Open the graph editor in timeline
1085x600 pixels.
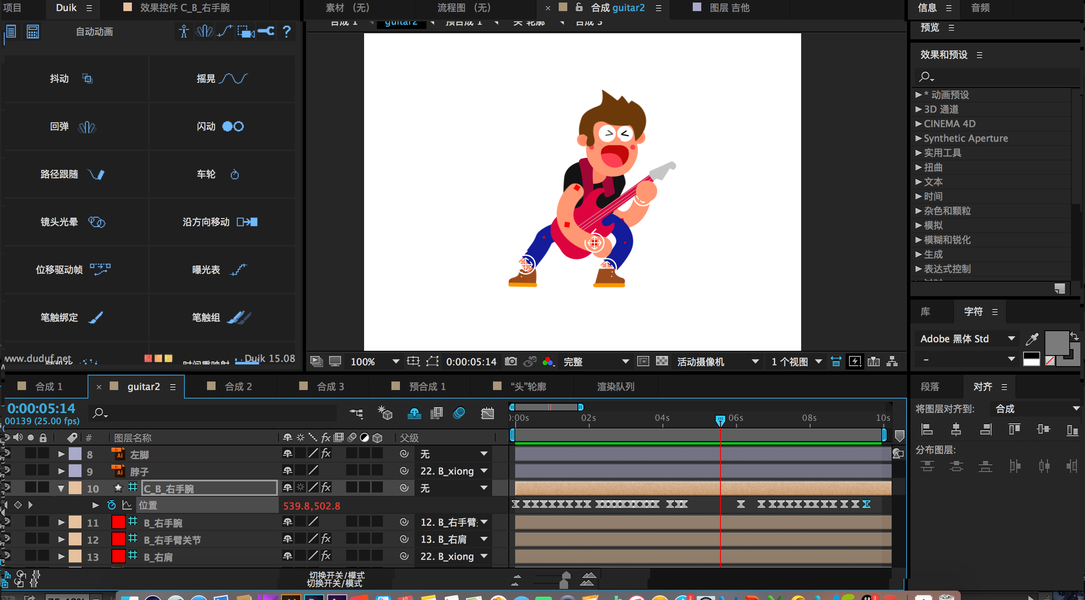[x=488, y=413]
